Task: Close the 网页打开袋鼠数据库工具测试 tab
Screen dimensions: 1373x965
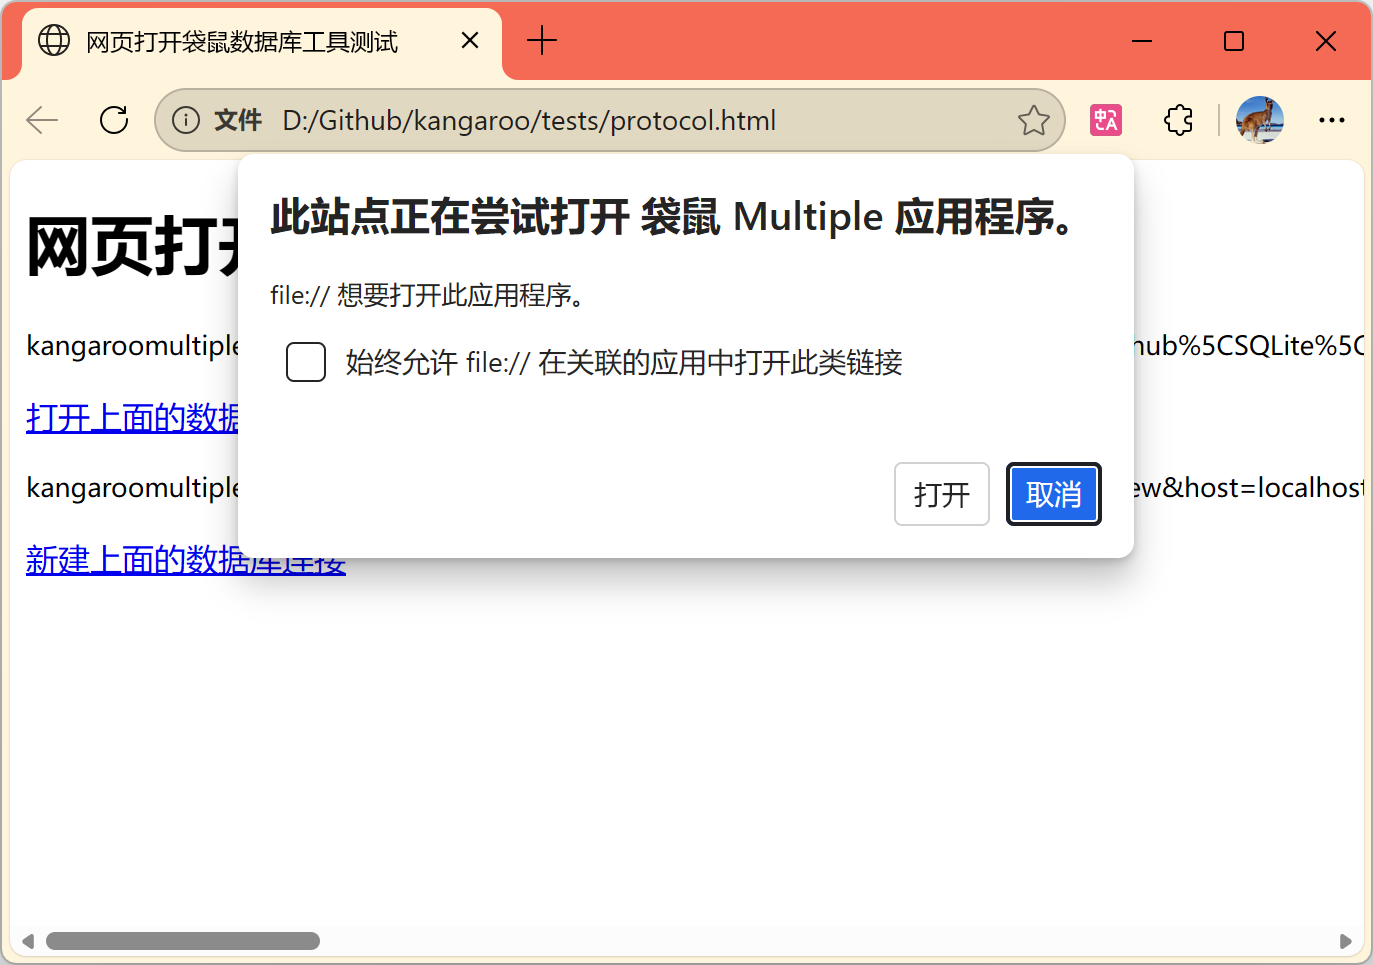Action: (x=469, y=40)
